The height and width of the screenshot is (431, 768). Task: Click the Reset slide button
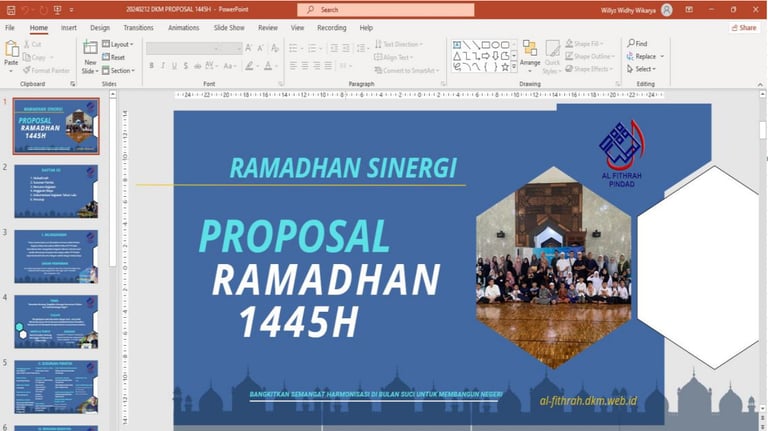click(114, 57)
